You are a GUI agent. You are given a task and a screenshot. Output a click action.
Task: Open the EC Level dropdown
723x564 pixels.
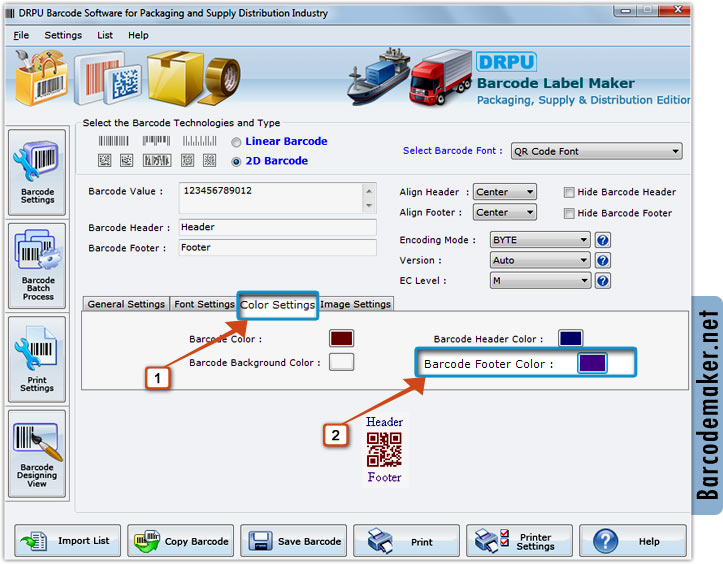point(540,280)
